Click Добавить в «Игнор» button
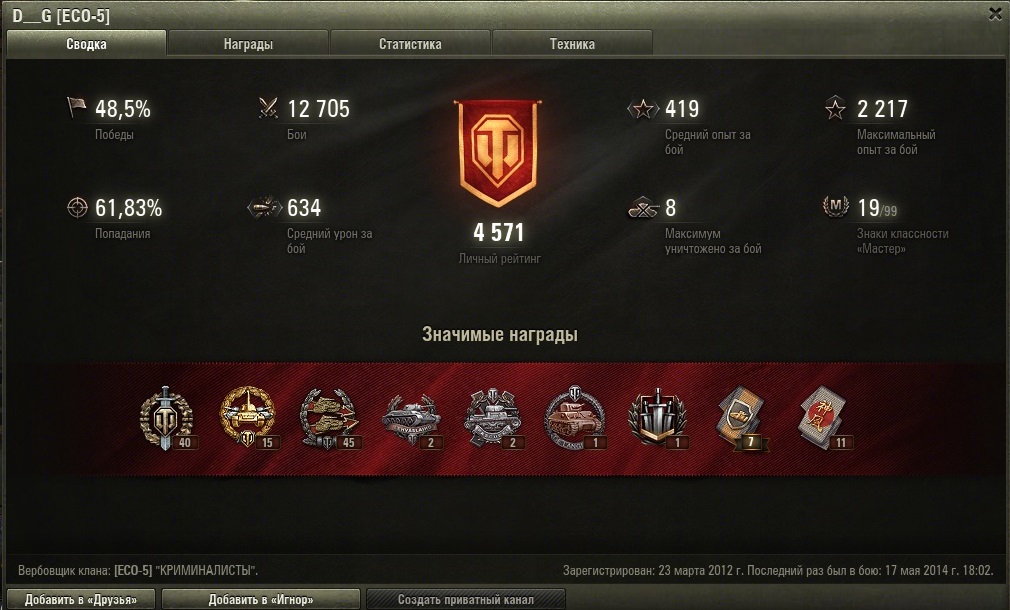1010x610 pixels. pos(261,599)
